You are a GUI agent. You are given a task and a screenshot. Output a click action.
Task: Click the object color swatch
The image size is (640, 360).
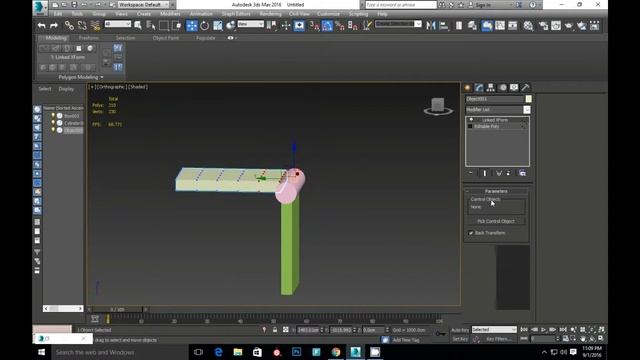pyautogui.click(x=529, y=99)
